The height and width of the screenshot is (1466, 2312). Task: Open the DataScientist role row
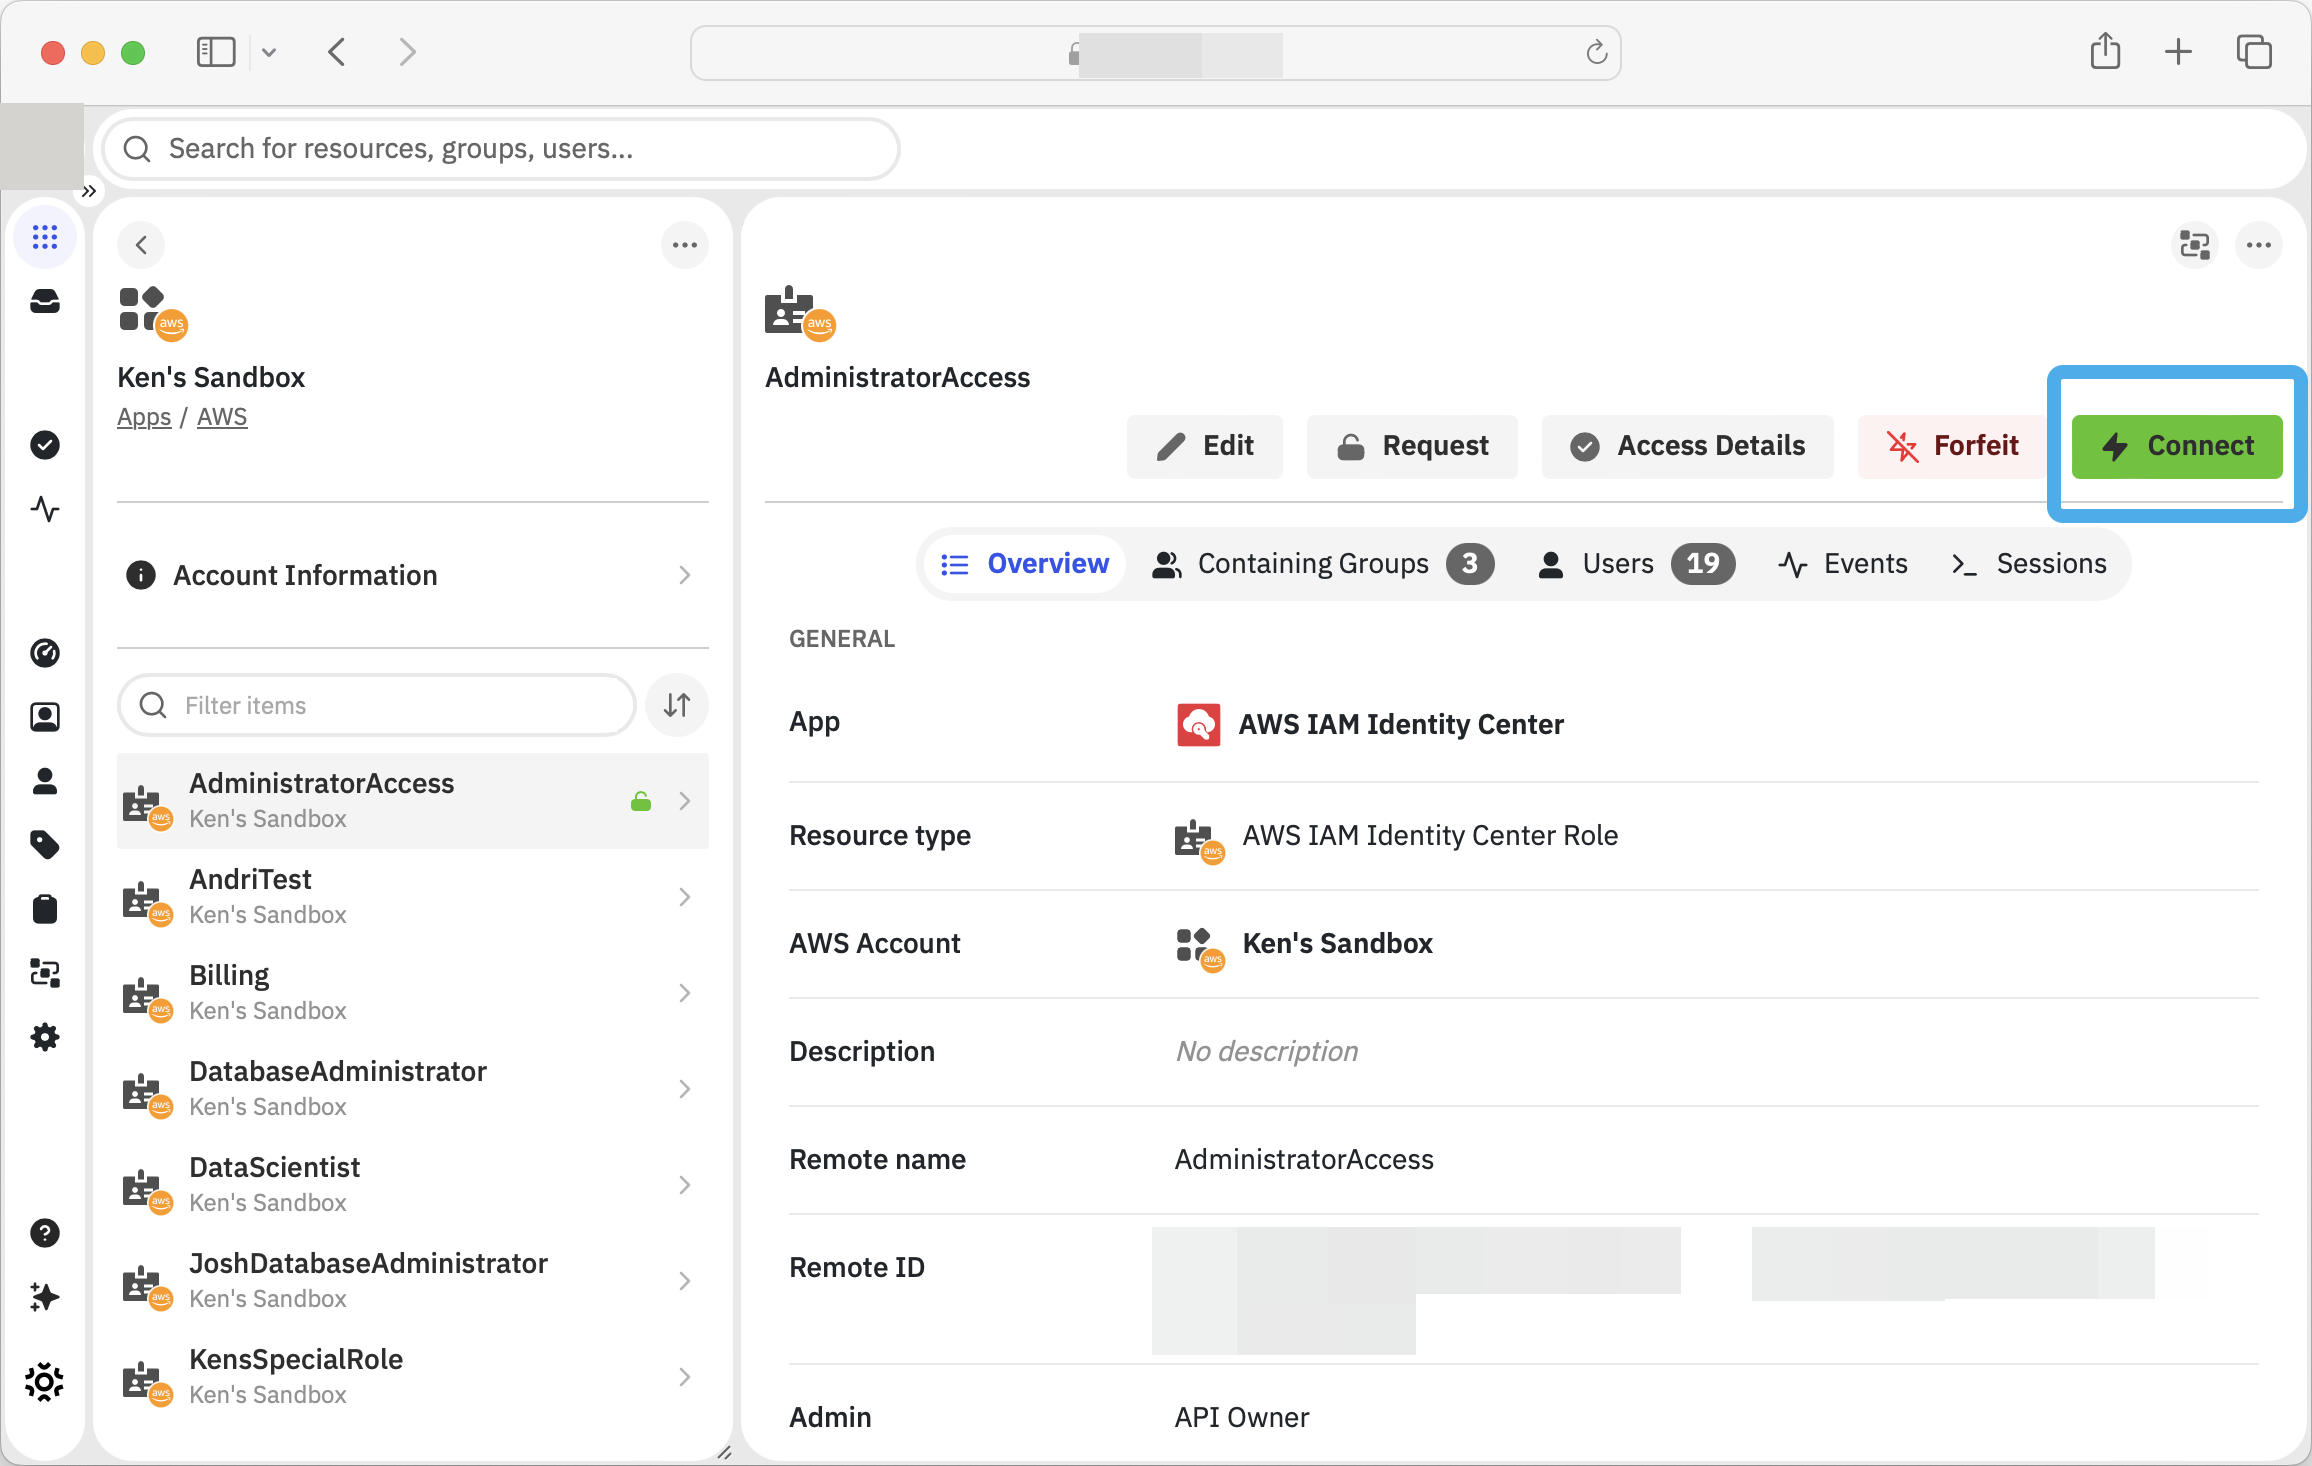pyautogui.click(x=413, y=1185)
